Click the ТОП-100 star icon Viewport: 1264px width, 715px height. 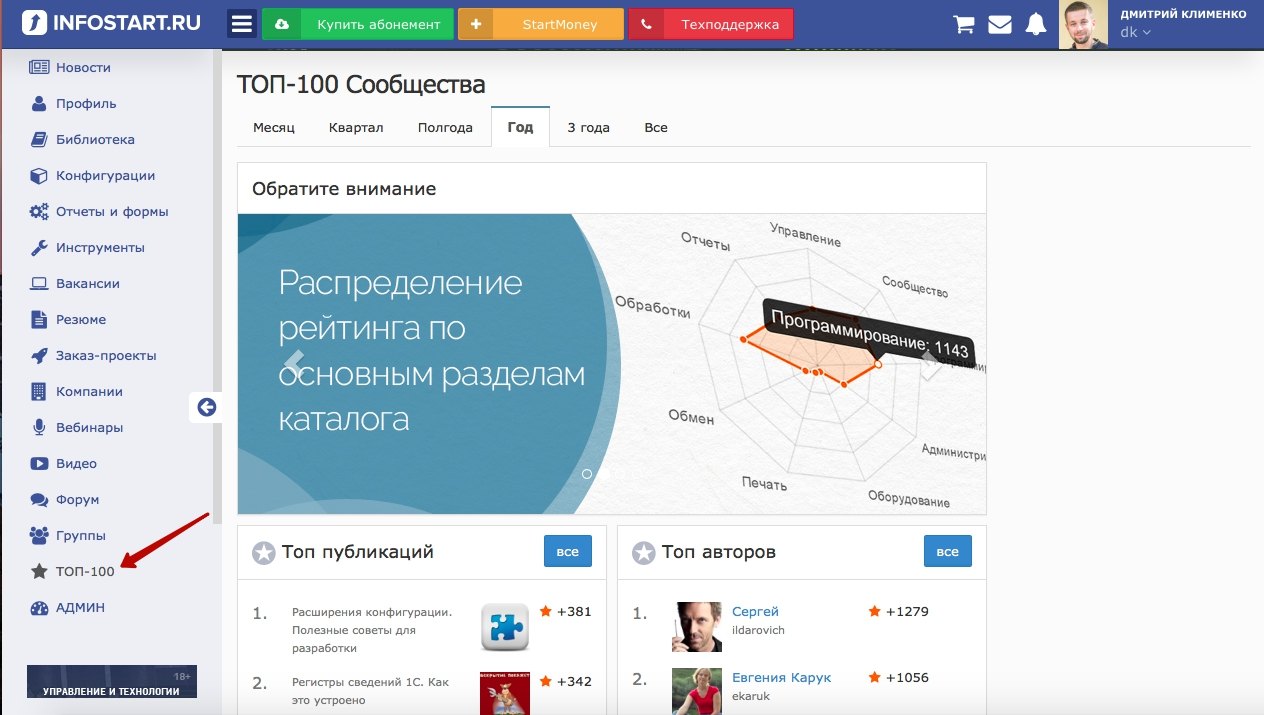(x=39, y=571)
